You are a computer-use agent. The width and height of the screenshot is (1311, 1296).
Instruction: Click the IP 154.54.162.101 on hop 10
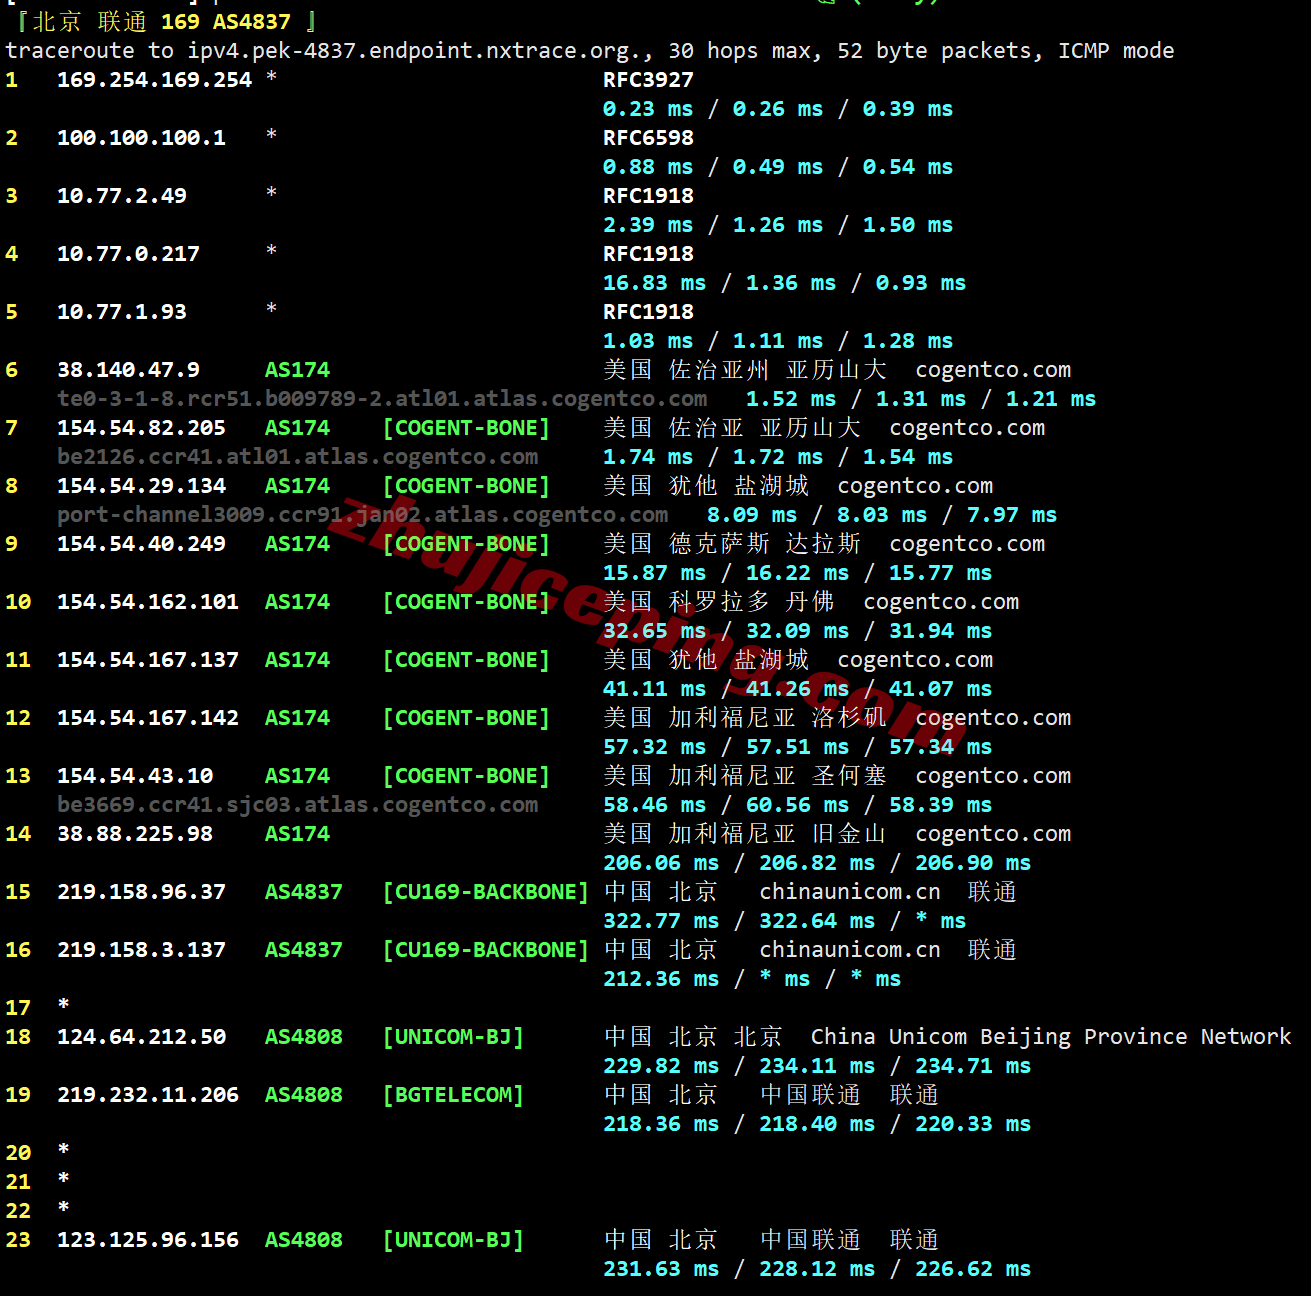pos(148,602)
